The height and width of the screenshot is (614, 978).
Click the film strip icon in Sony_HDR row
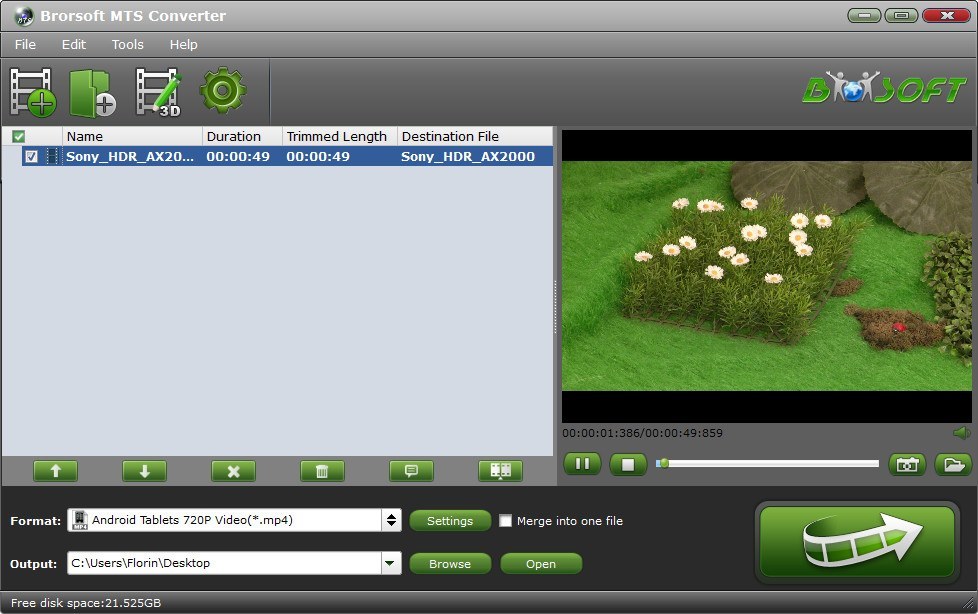pyautogui.click(x=52, y=157)
